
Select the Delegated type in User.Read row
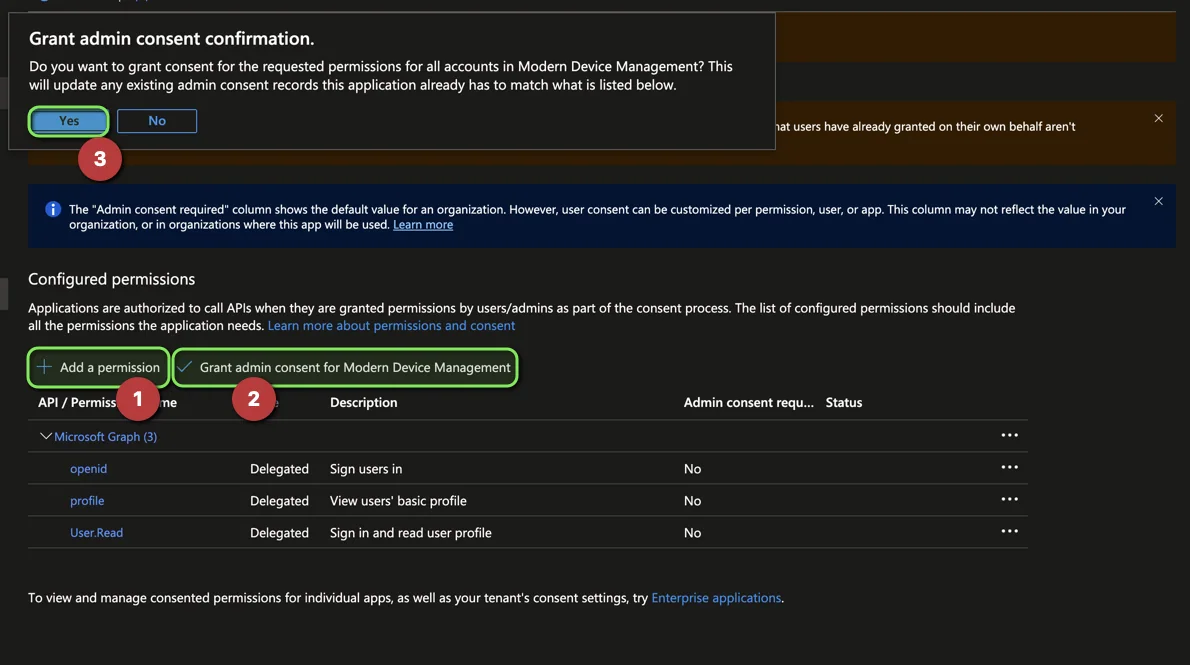click(279, 533)
